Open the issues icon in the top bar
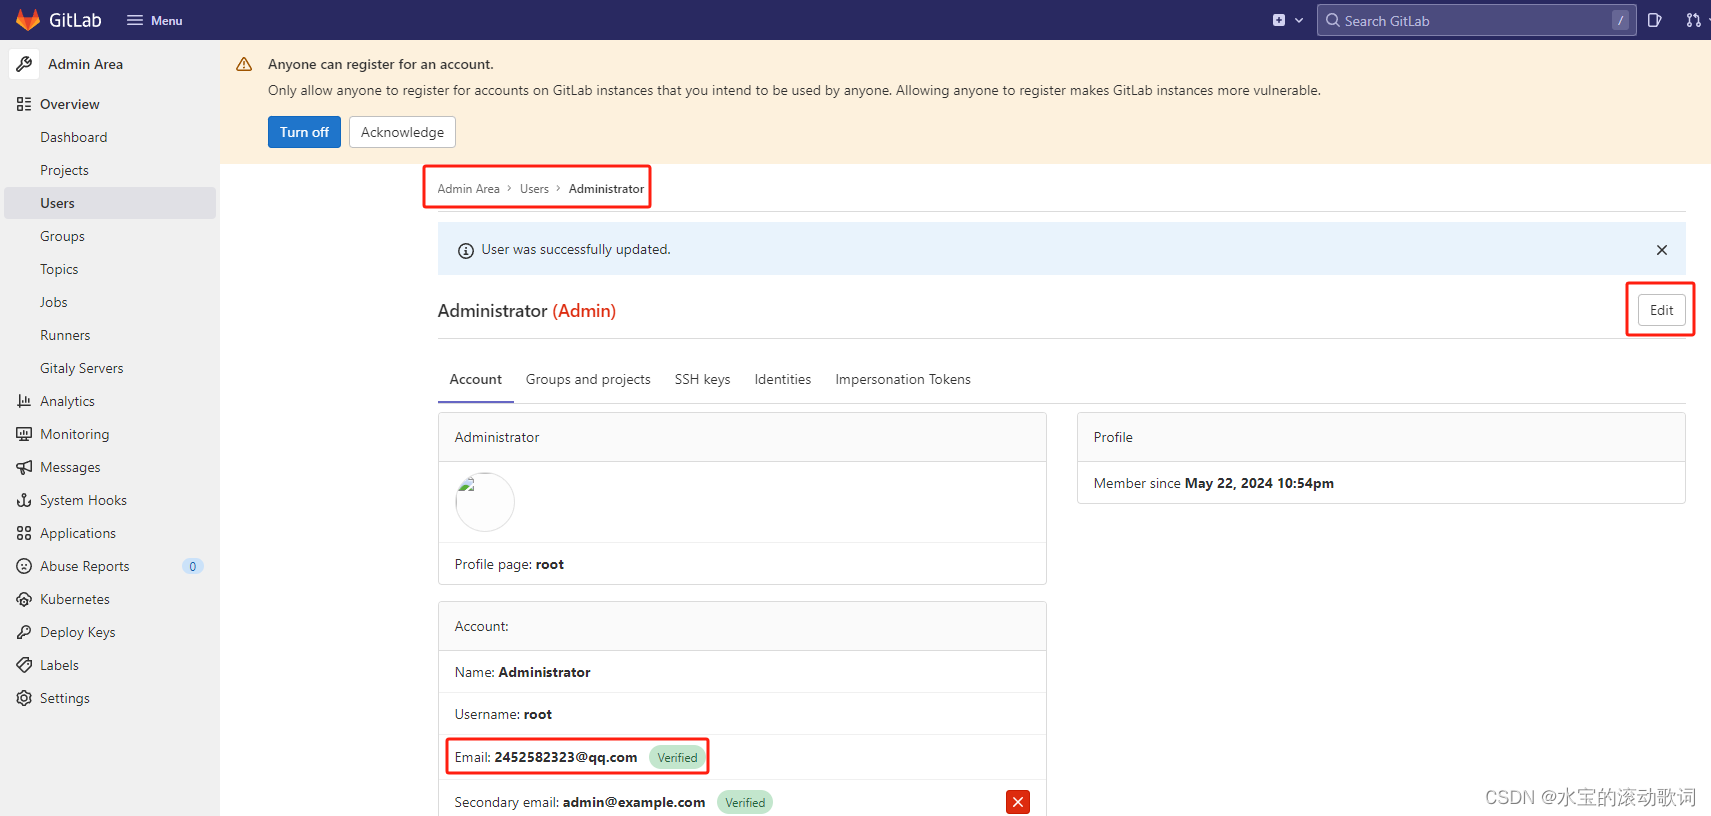This screenshot has height=816, width=1711. click(x=1655, y=20)
